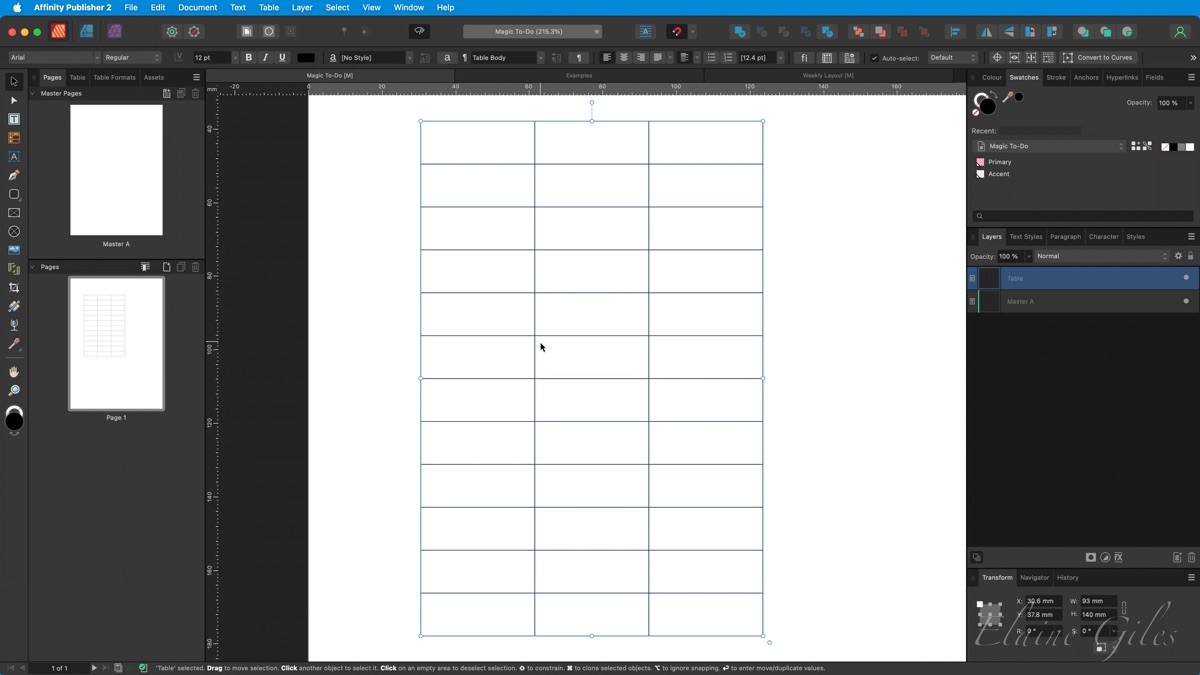
Task: Toggle visibility of Master A layer
Action: tap(1186, 301)
